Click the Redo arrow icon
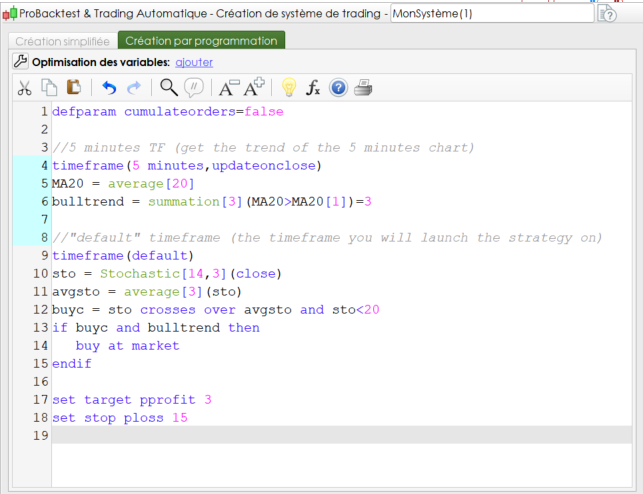This screenshot has height=494, width=643. click(134, 88)
